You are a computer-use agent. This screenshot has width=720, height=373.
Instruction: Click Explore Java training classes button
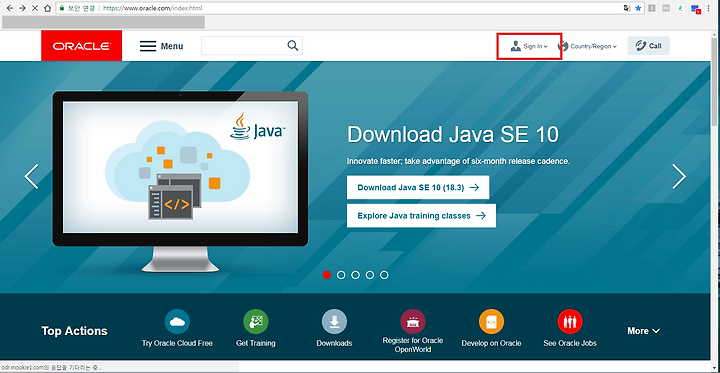[x=421, y=216]
